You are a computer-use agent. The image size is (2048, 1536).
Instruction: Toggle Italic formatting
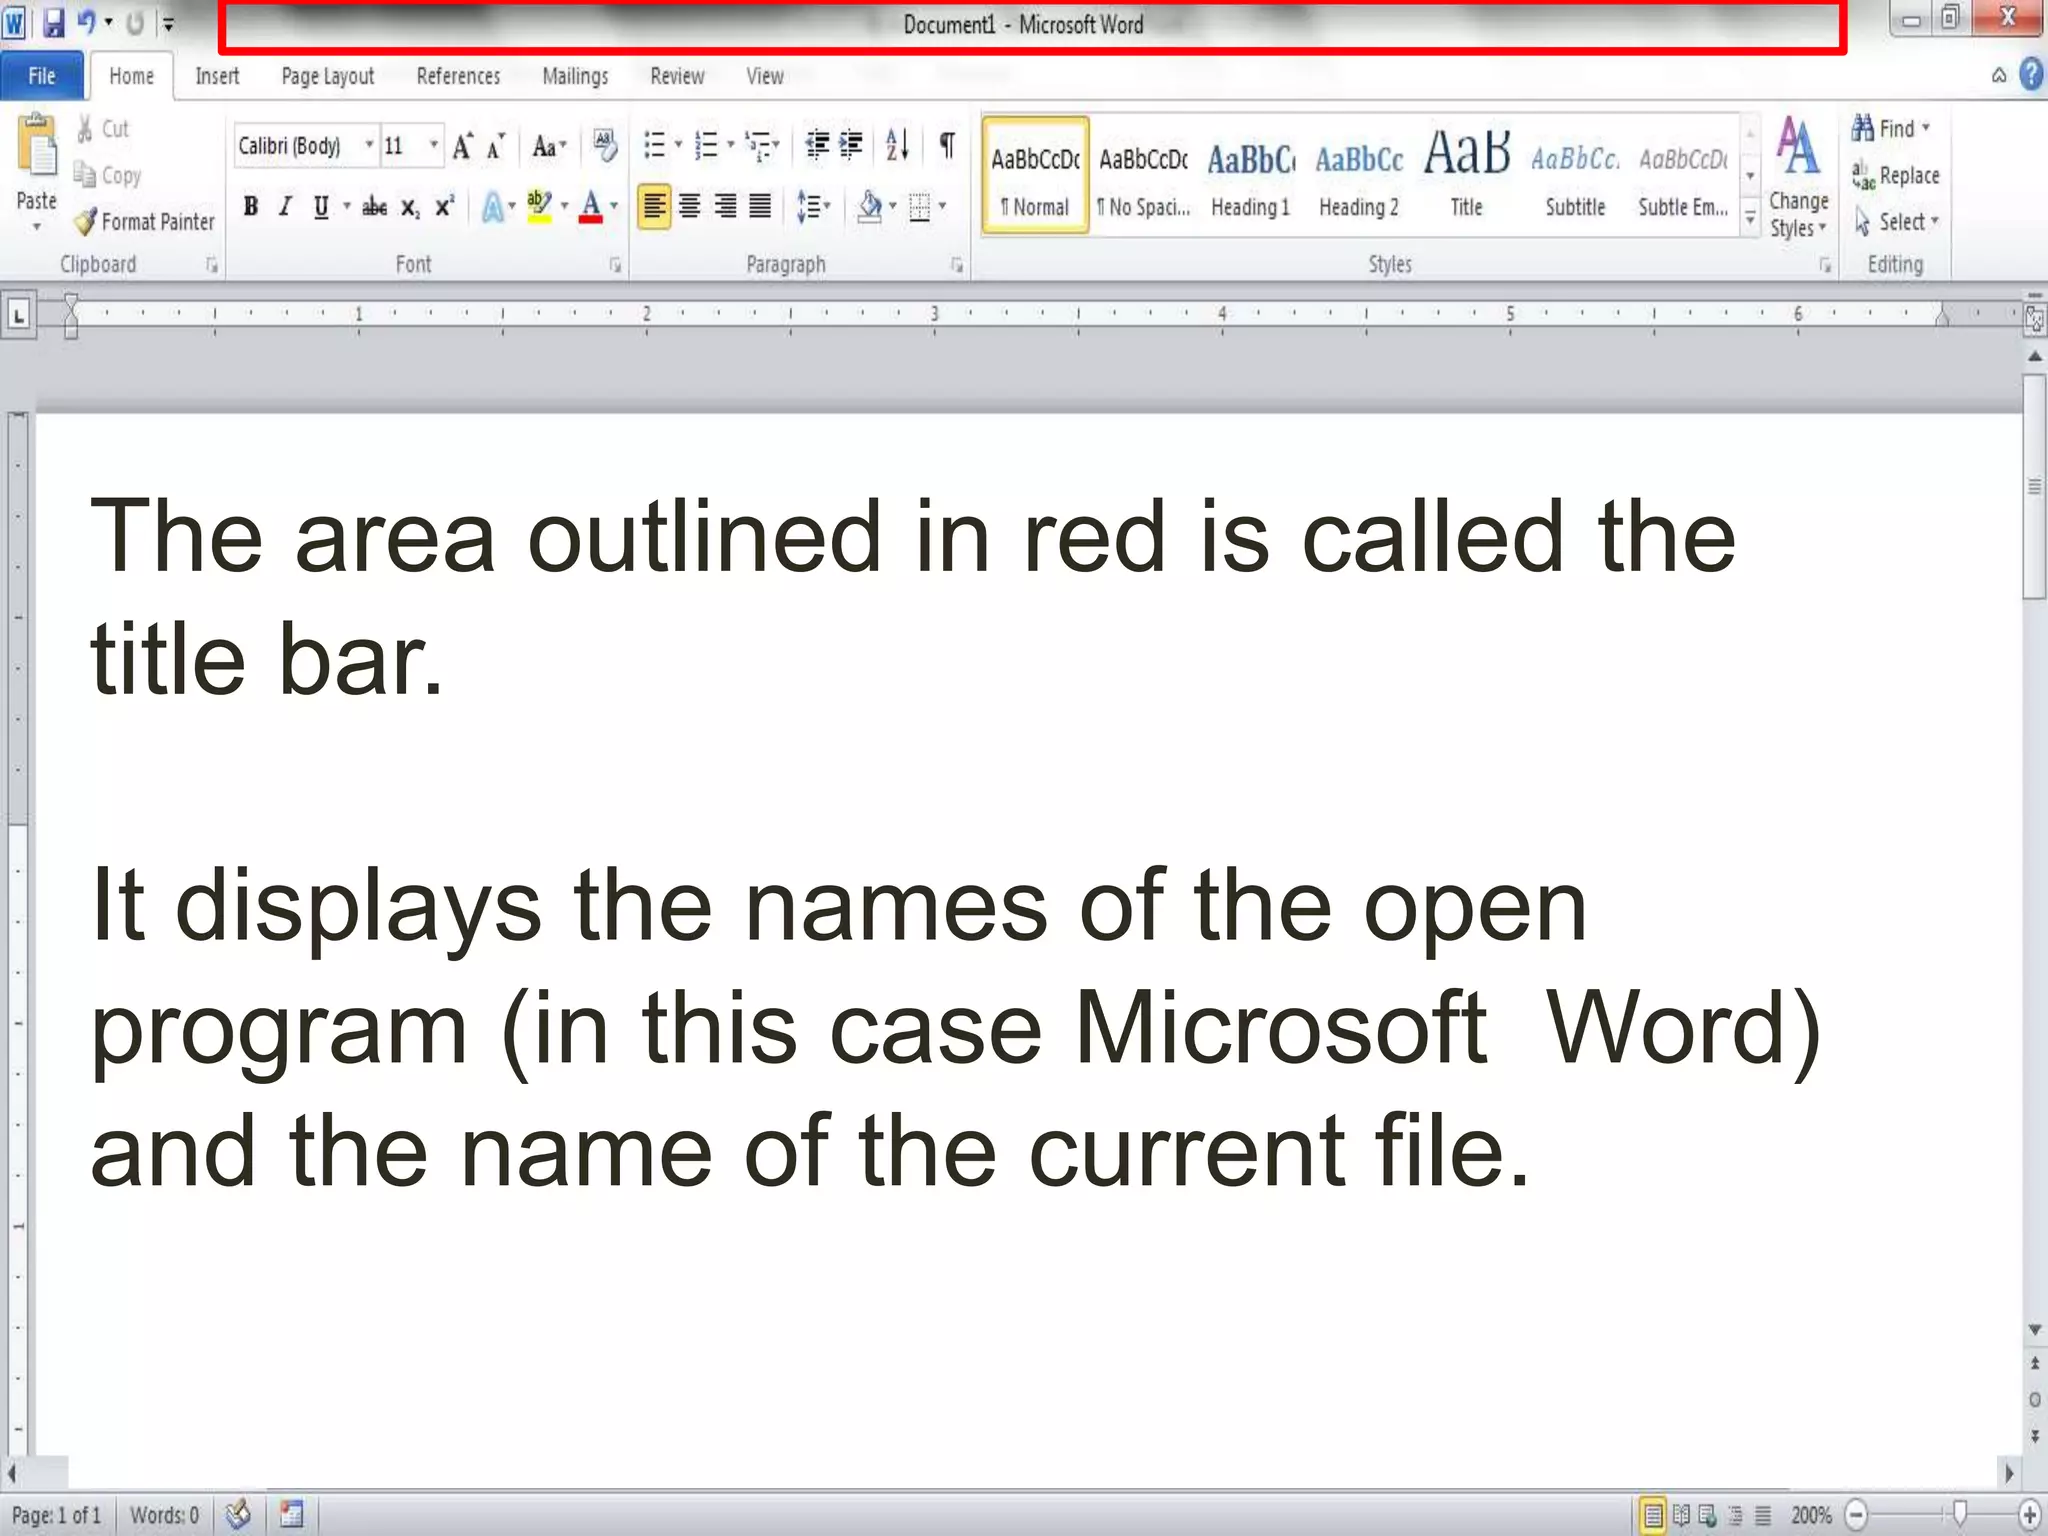click(285, 207)
